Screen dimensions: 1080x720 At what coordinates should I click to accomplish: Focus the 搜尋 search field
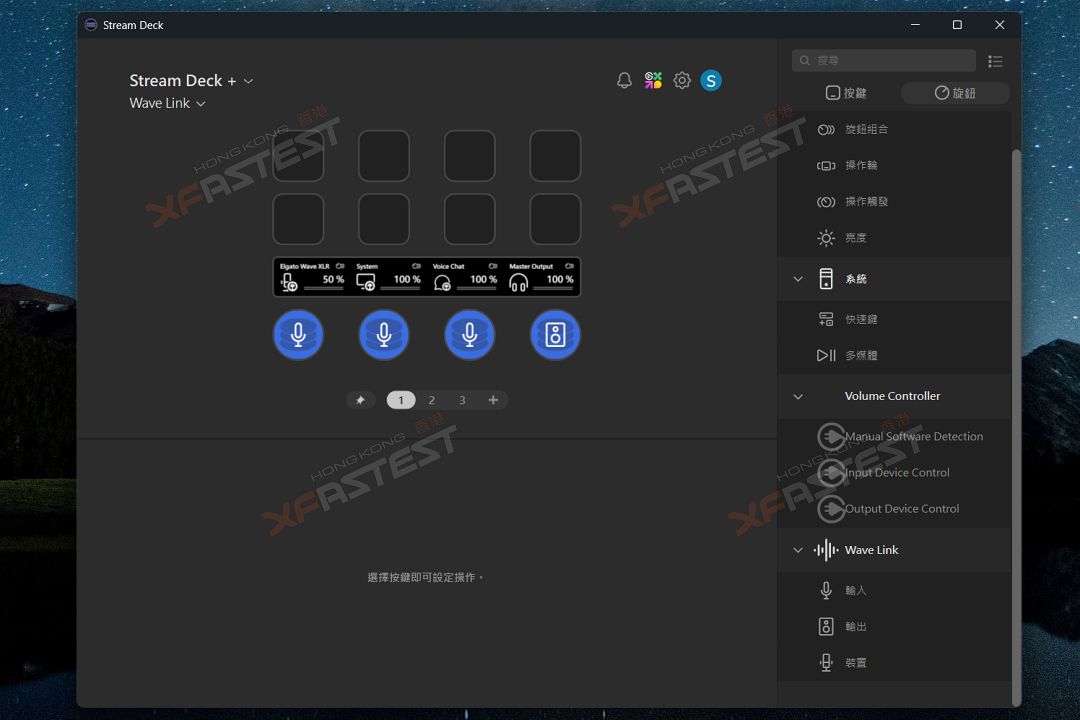pos(884,61)
